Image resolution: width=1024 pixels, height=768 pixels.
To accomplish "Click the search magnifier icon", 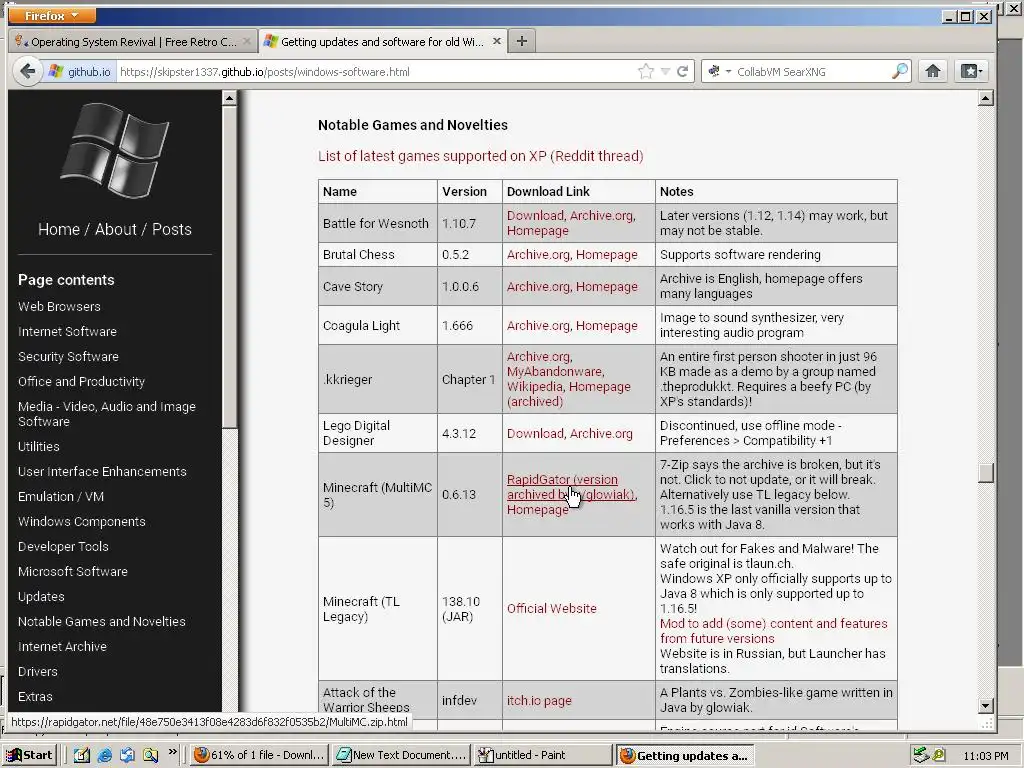I will (x=900, y=71).
